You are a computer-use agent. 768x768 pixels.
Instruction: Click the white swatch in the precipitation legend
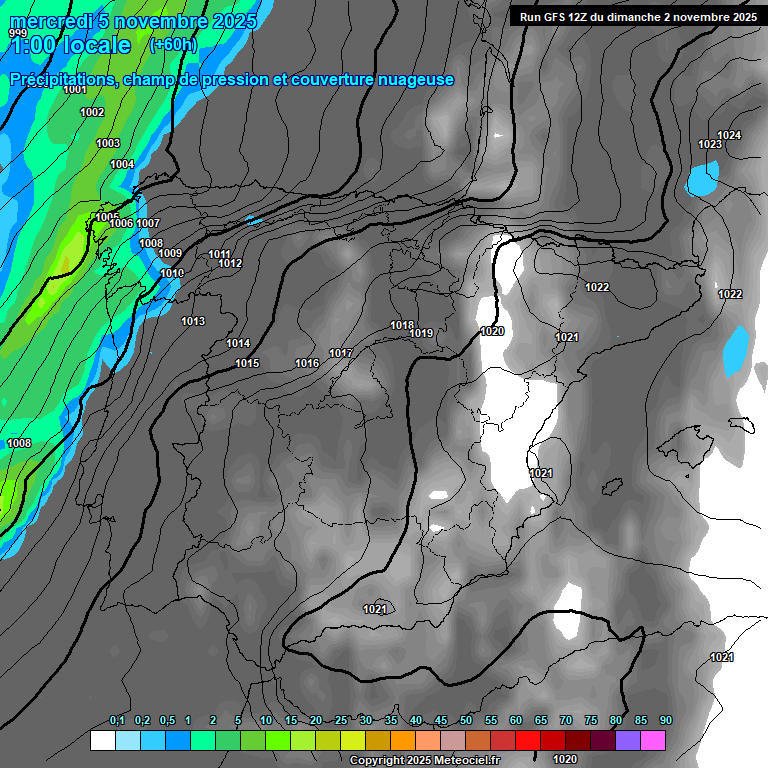click(102, 741)
